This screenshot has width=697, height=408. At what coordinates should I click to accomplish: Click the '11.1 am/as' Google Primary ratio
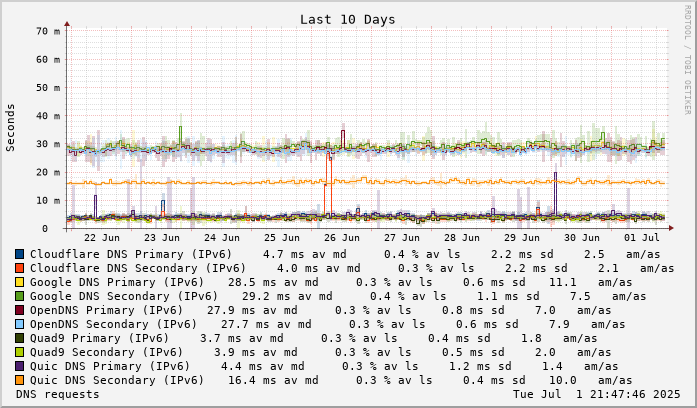590,282
